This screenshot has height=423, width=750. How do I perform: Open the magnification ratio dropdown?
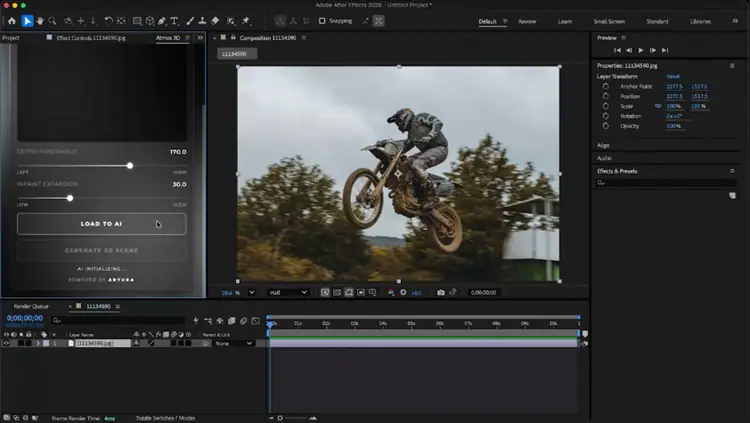[252, 292]
